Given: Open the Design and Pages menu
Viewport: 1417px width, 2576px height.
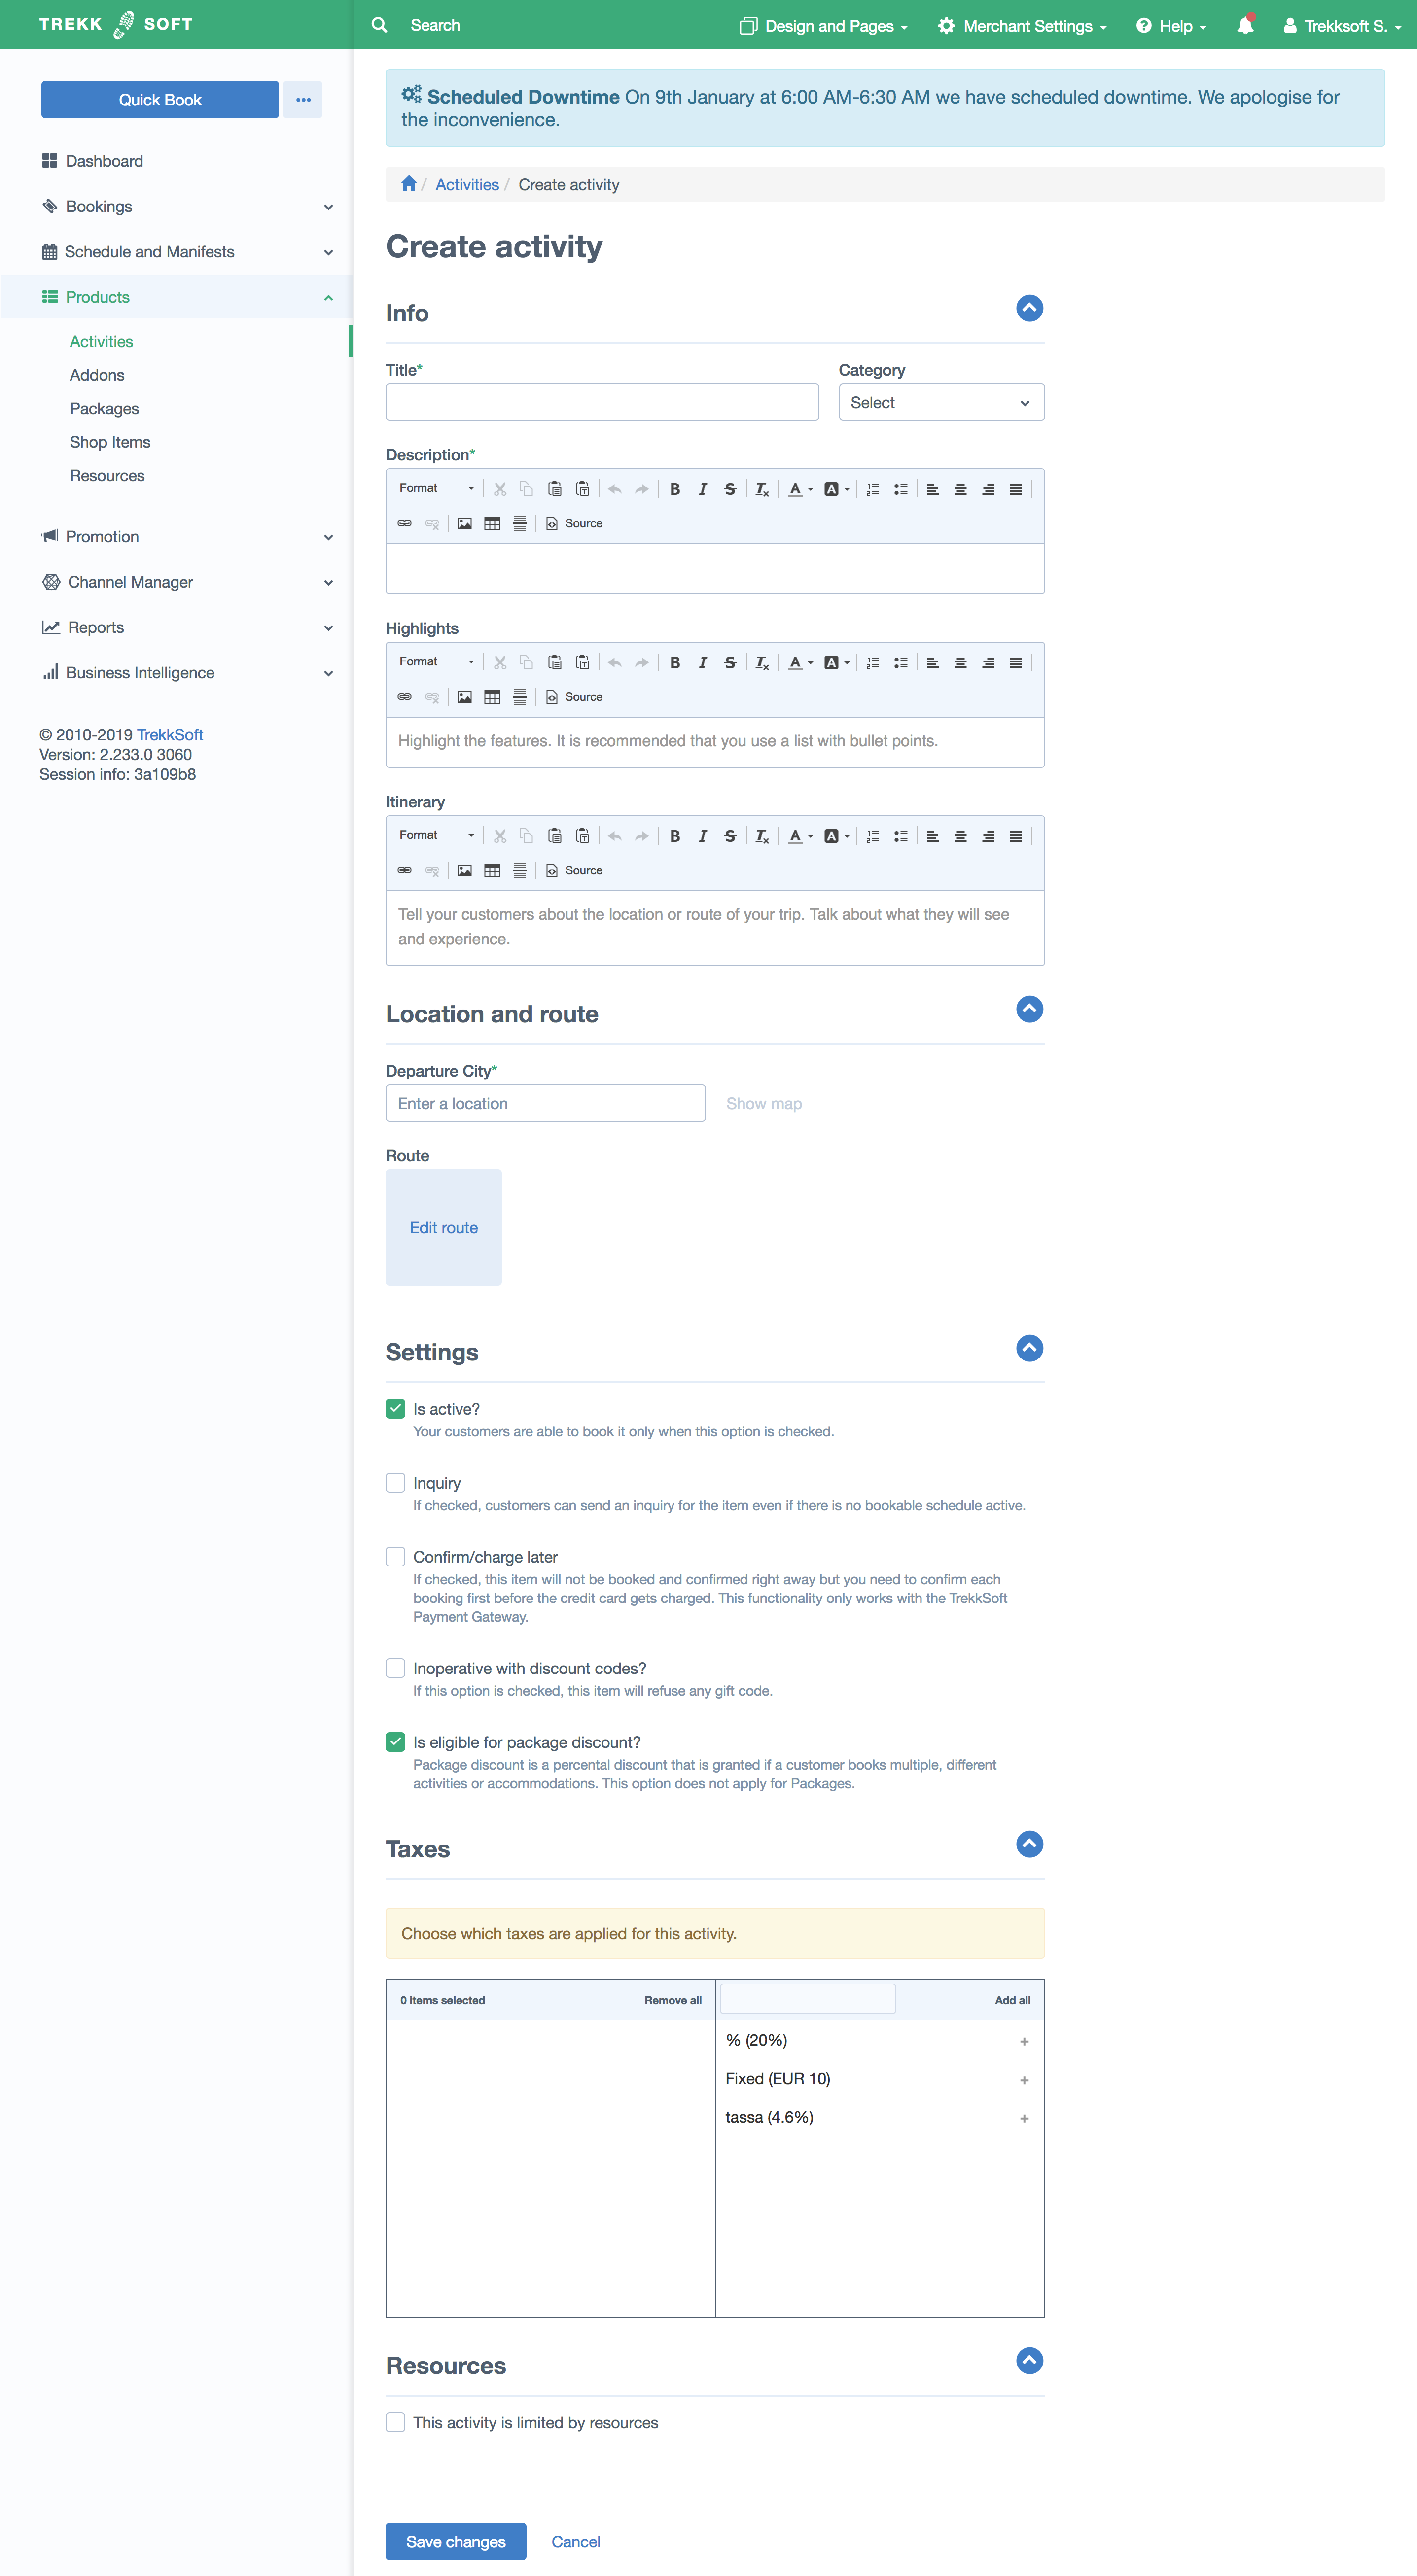Looking at the screenshot, I should point(823,26).
